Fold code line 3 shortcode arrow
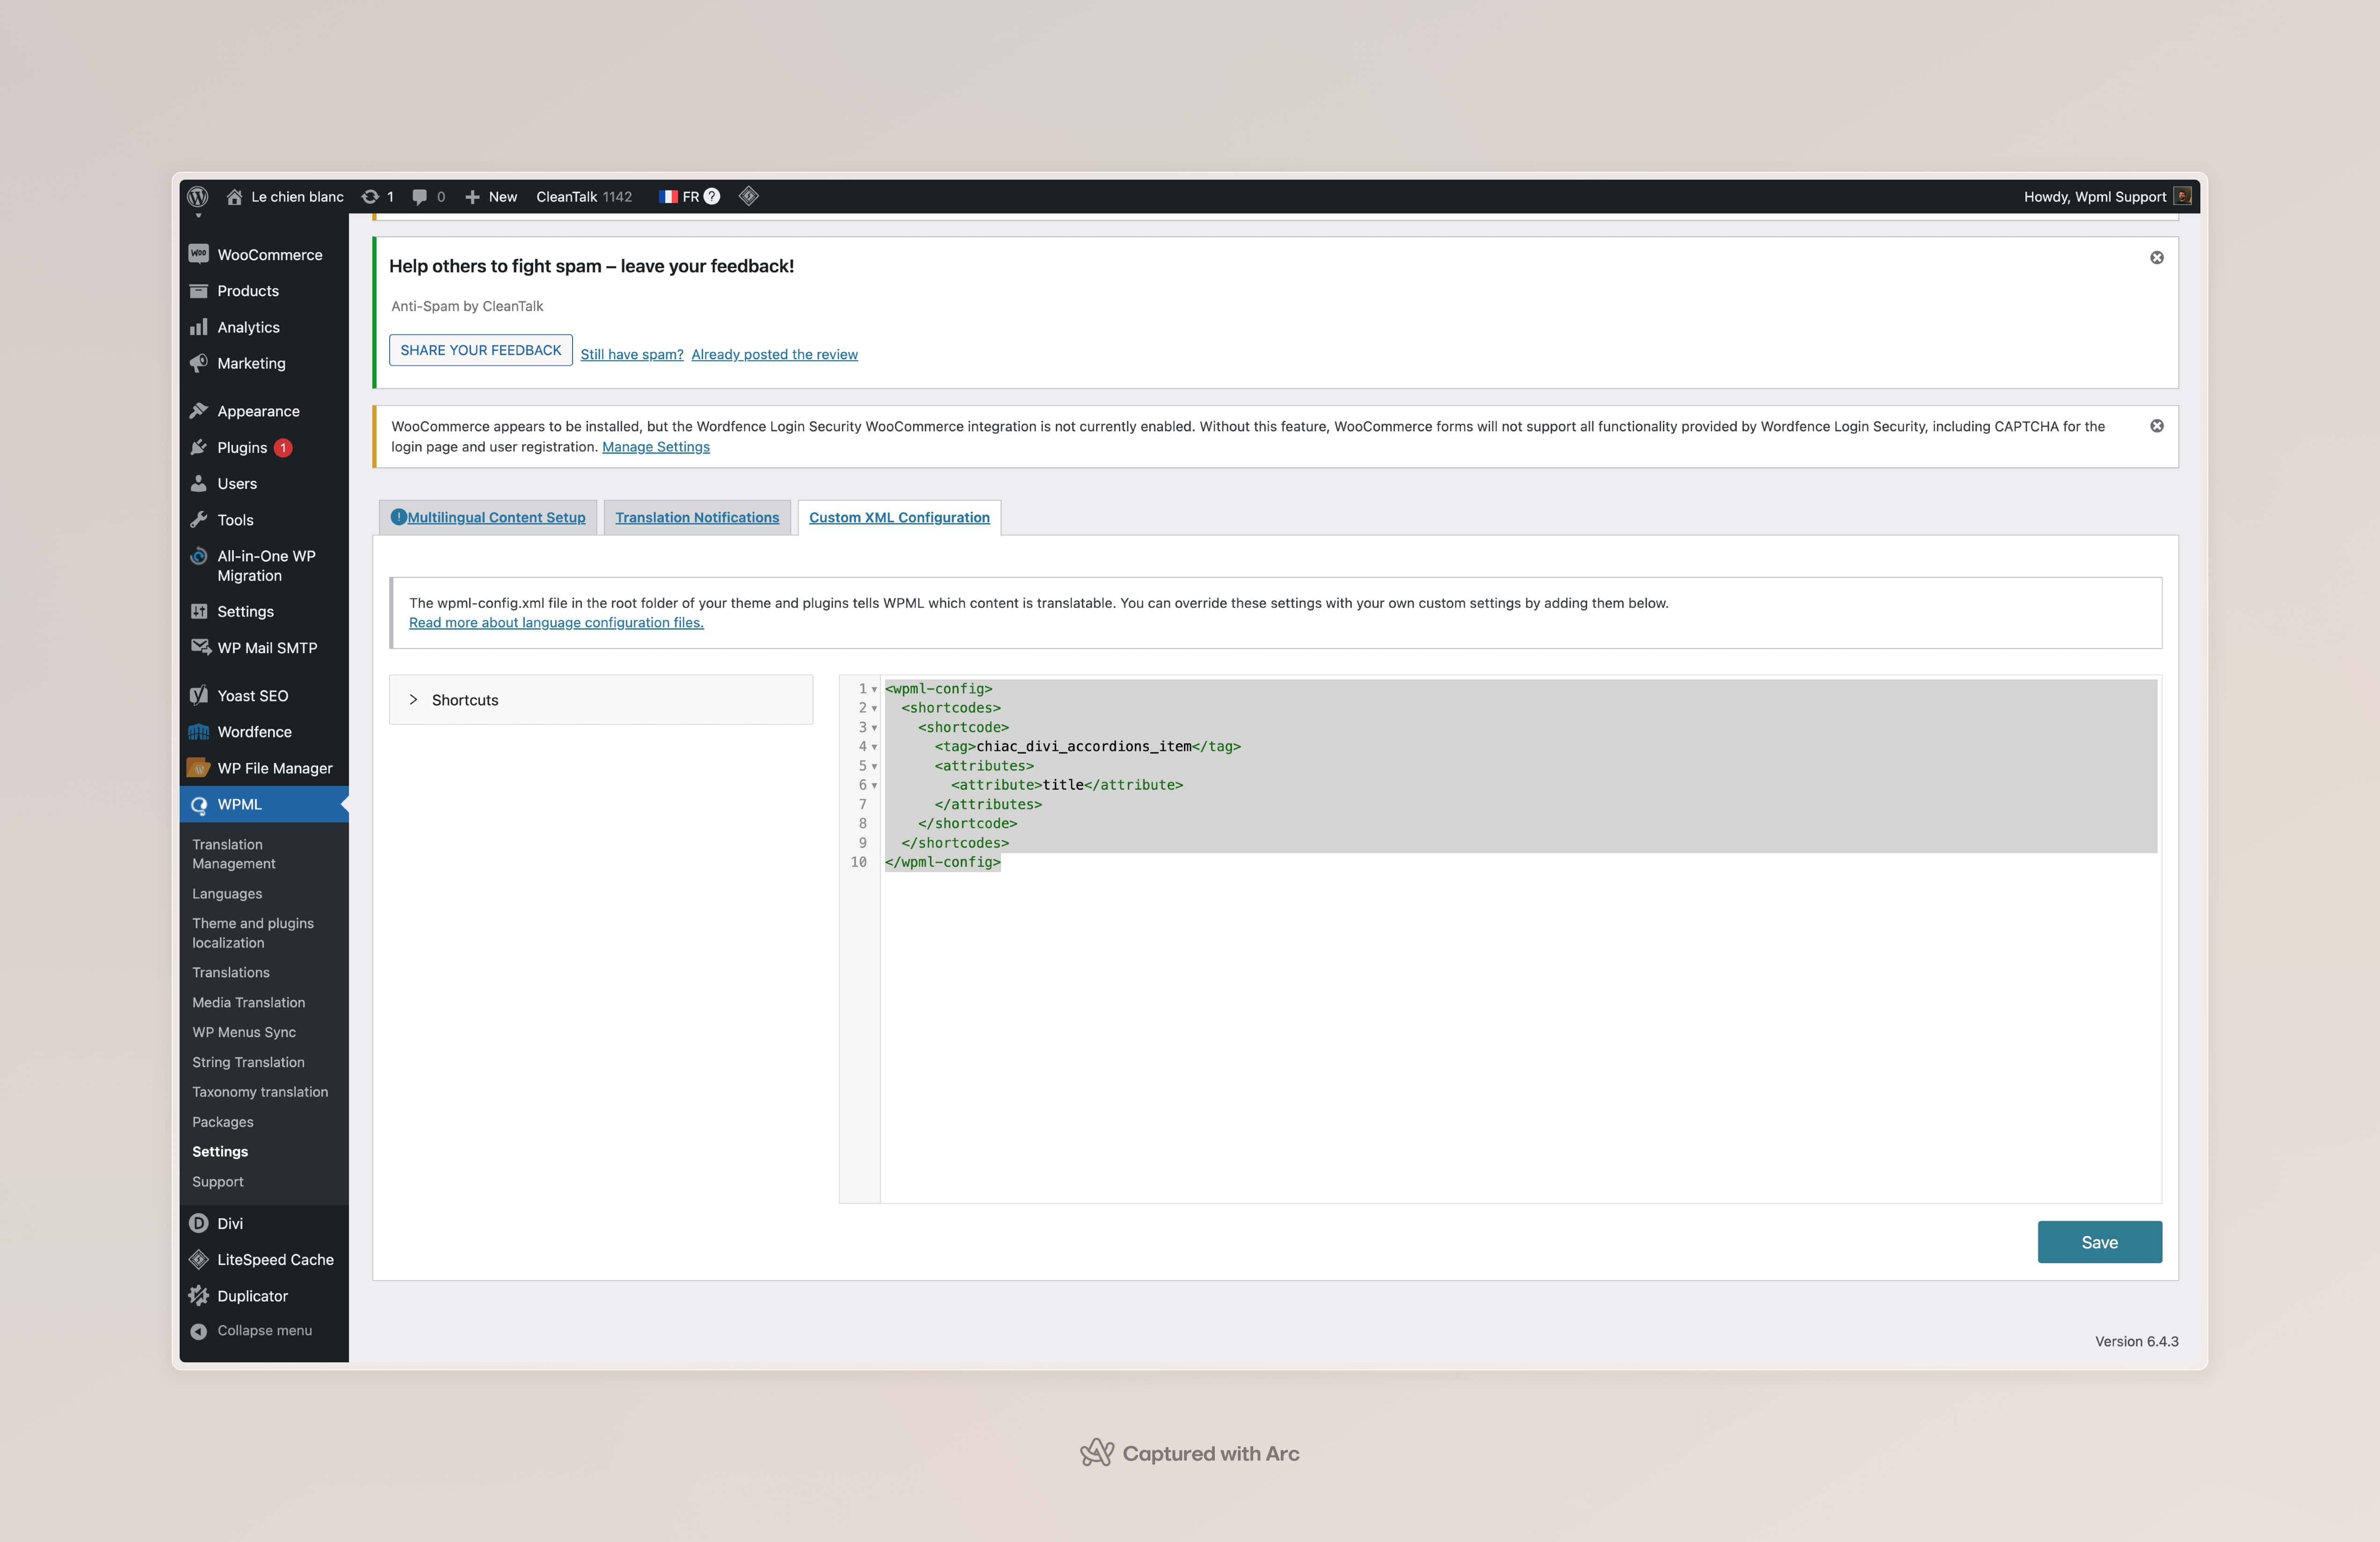This screenshot has height=1542, width=2380. [x=874, y=728]
